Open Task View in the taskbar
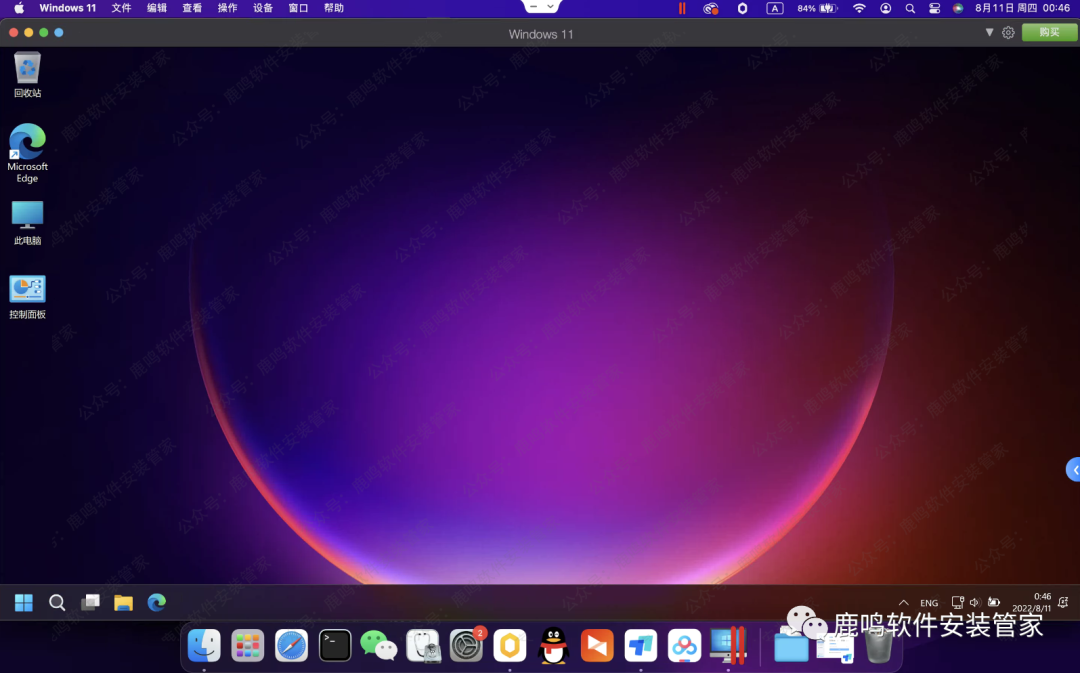This screenshot has width=1080, height=673. coord(90,602)
